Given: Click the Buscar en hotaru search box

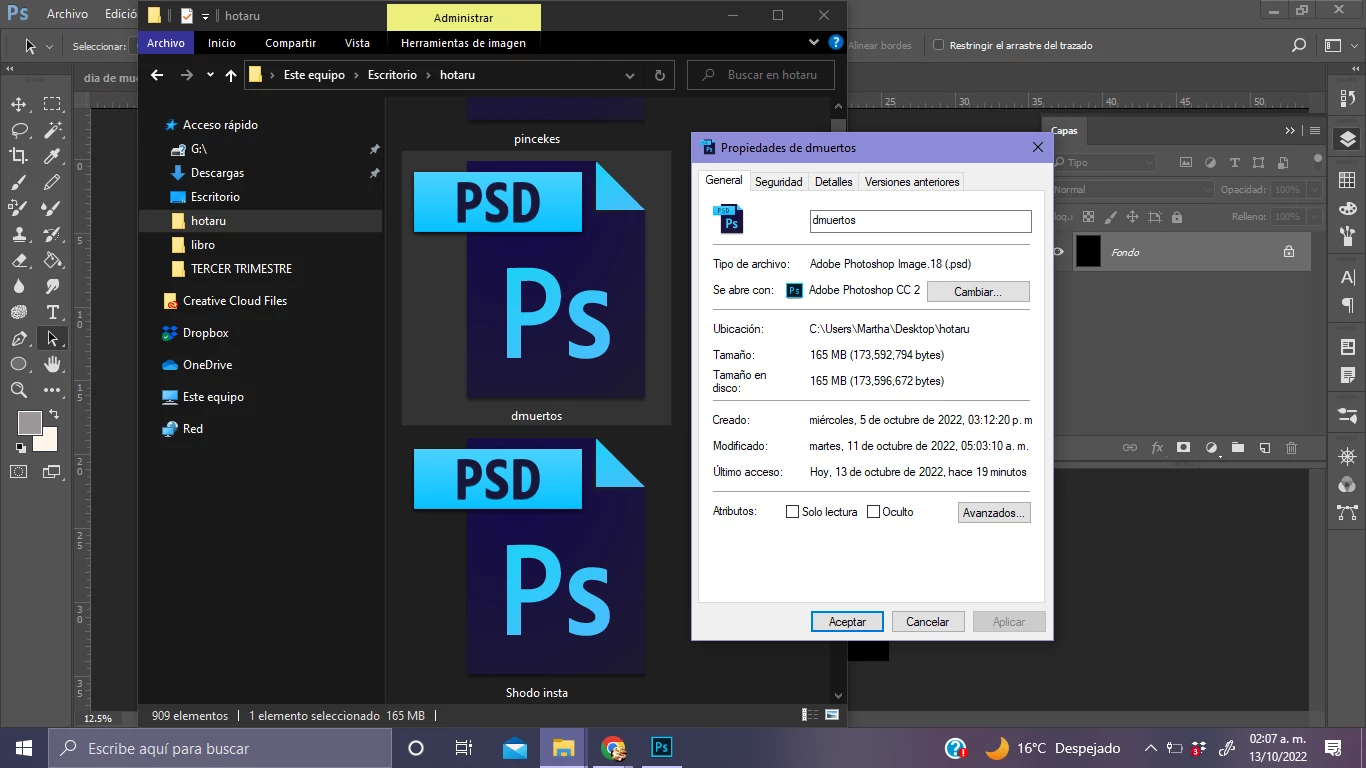Looking at the screenshot, I should (x=762, y=75).
